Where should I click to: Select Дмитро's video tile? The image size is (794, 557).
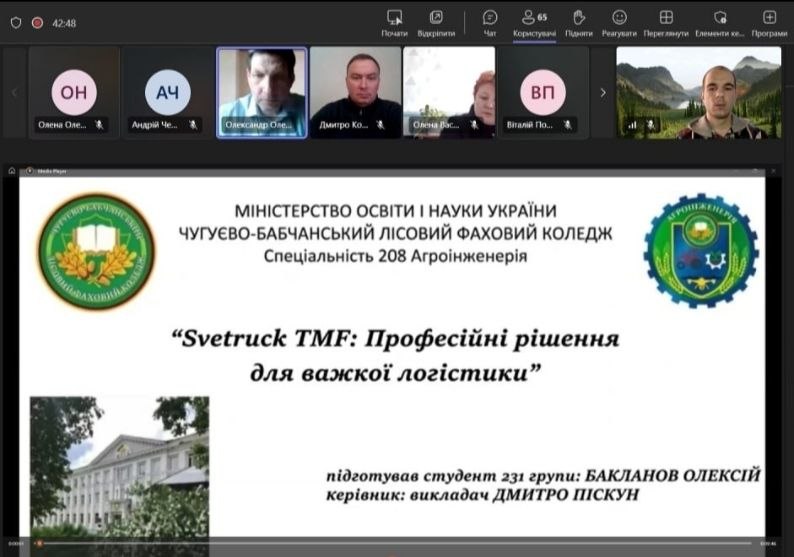355,90
